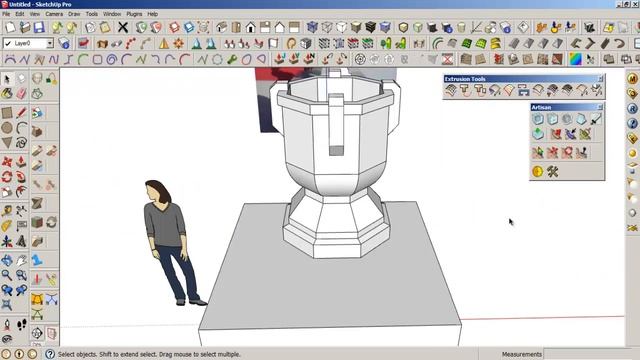Click the black X Erase icon

coord(123,27)
